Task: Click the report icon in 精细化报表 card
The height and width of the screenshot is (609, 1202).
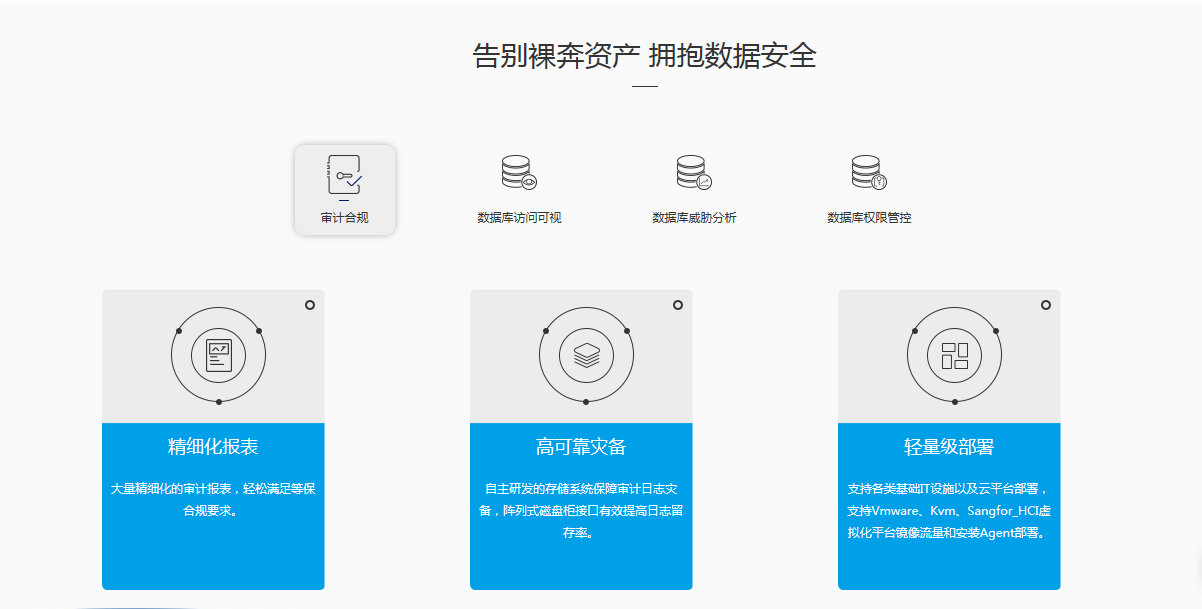Action: 218,356
